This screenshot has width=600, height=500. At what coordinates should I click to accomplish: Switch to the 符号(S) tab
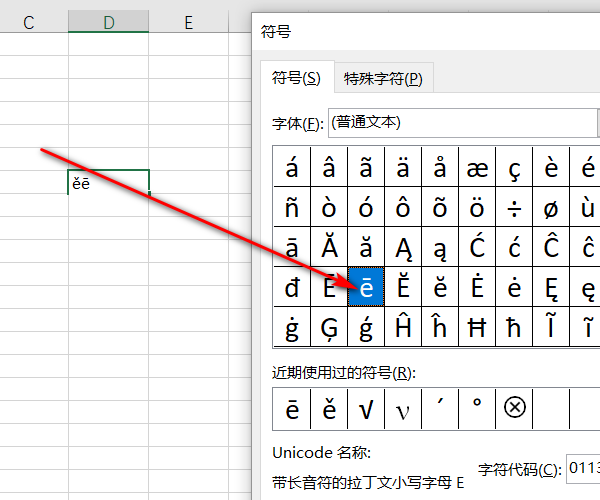[x=297, y=78]
